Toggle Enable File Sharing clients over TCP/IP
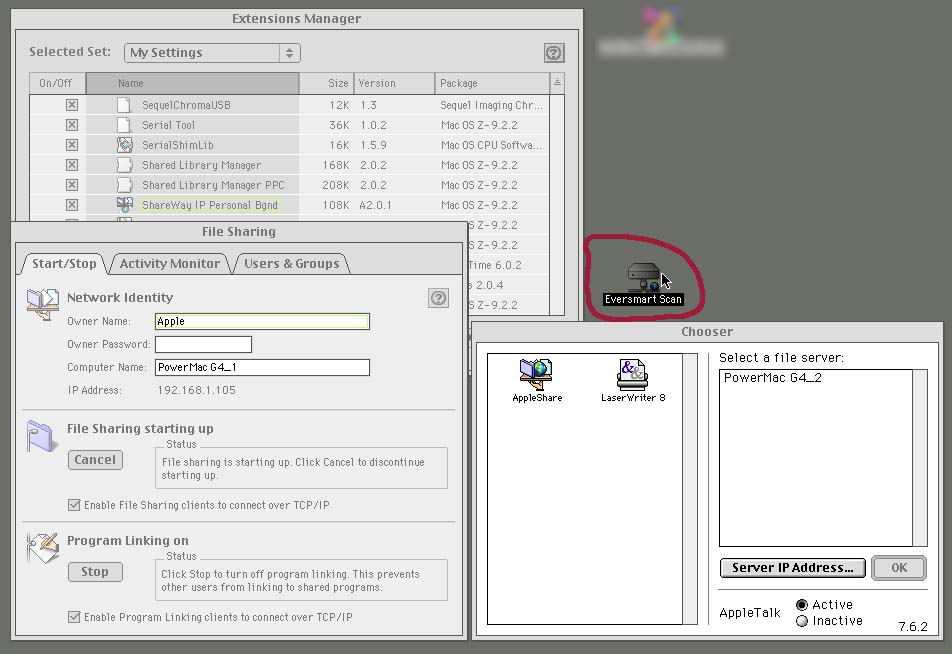952x654 pixels. [x=74, y=505]
